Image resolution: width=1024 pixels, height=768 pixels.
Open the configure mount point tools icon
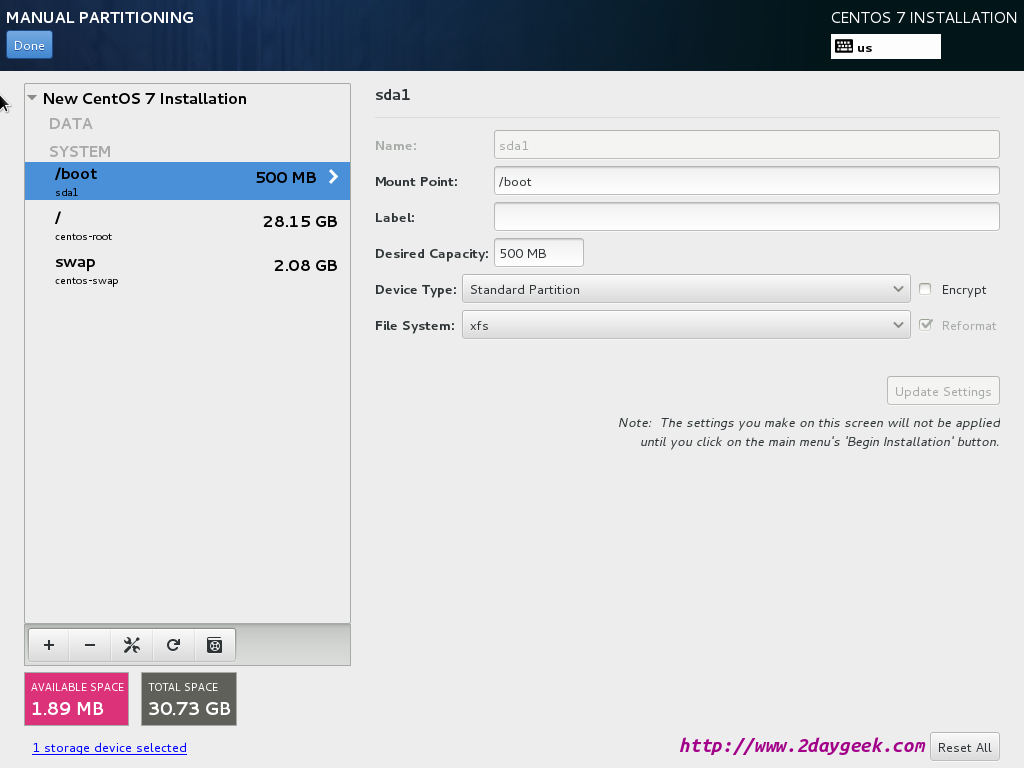tap(131, 645)
